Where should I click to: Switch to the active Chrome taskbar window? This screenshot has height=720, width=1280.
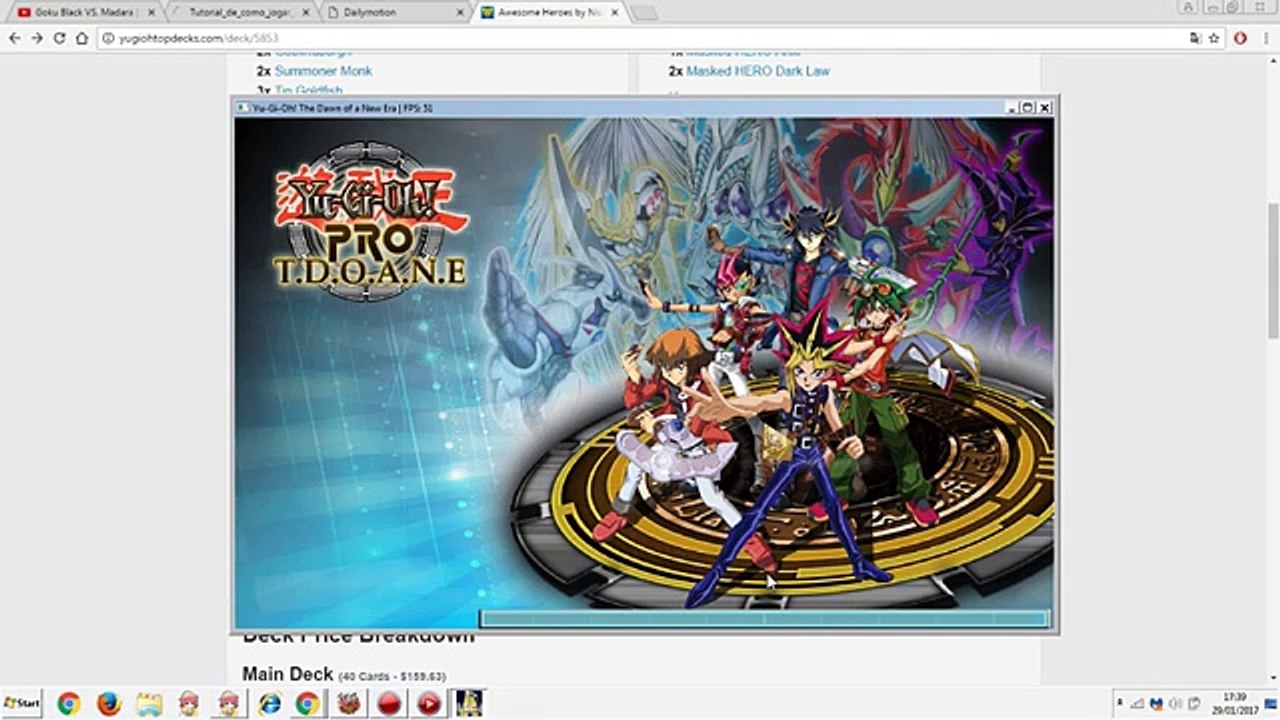[x=308, y=703]
